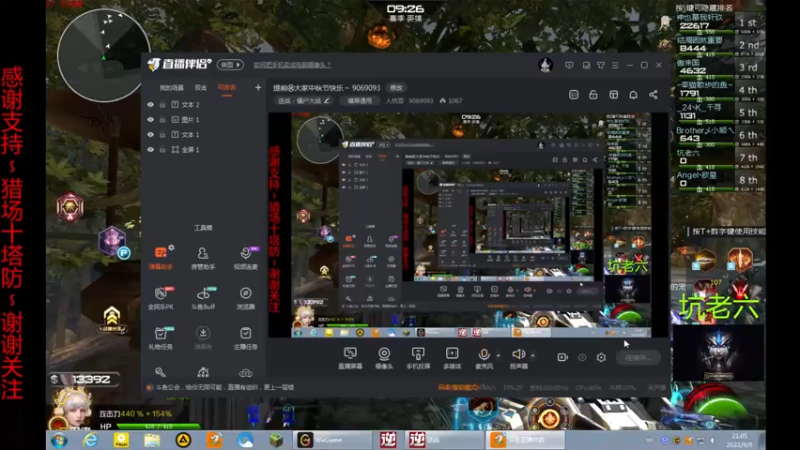Add 摄像头 camera source
Viewport: 800px width, 450px height.
pos(384,358)
